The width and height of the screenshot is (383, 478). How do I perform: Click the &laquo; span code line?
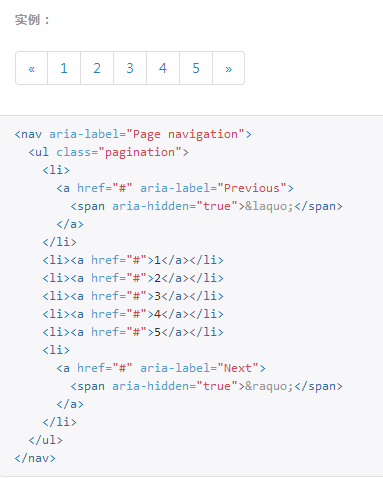(206, 206)
